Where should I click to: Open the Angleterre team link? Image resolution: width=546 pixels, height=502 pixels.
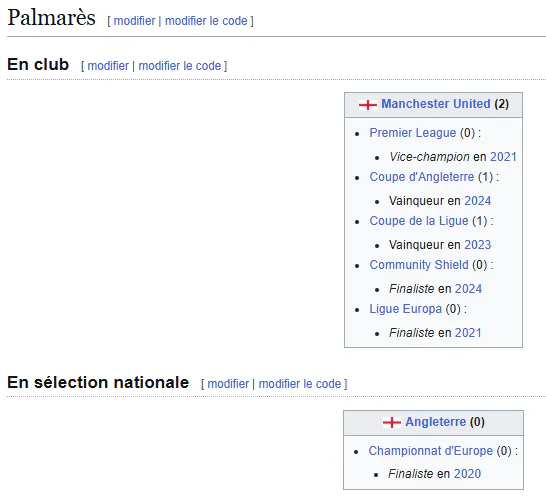435,422
